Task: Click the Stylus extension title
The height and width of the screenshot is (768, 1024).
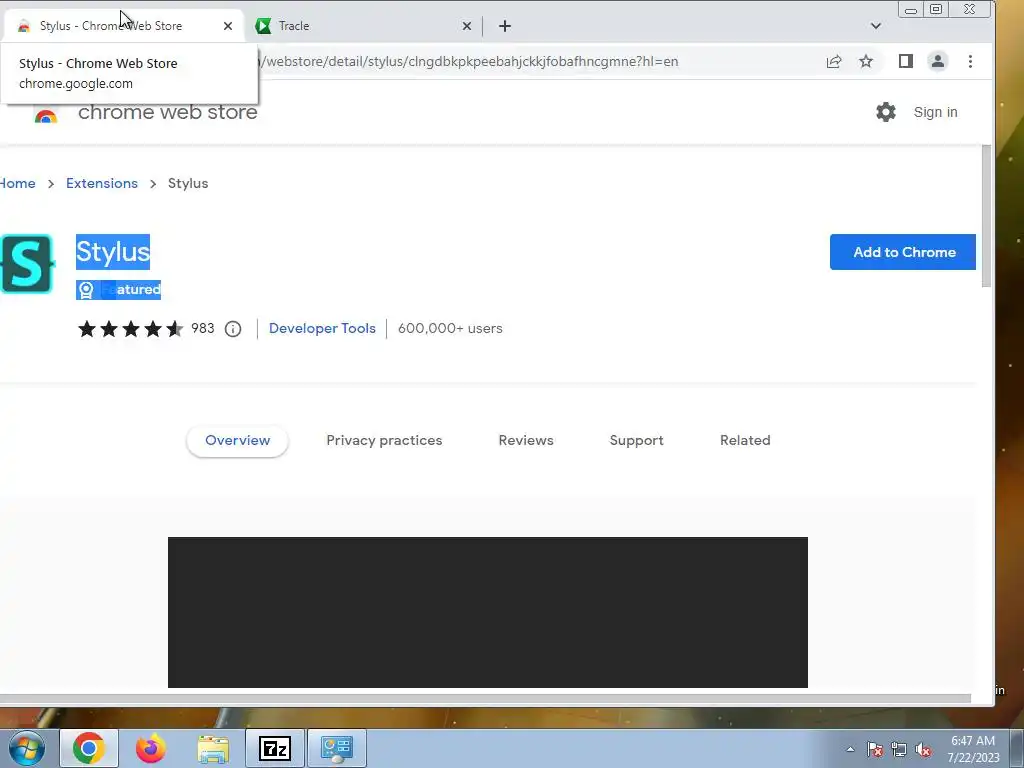Action: pos(113,252)
